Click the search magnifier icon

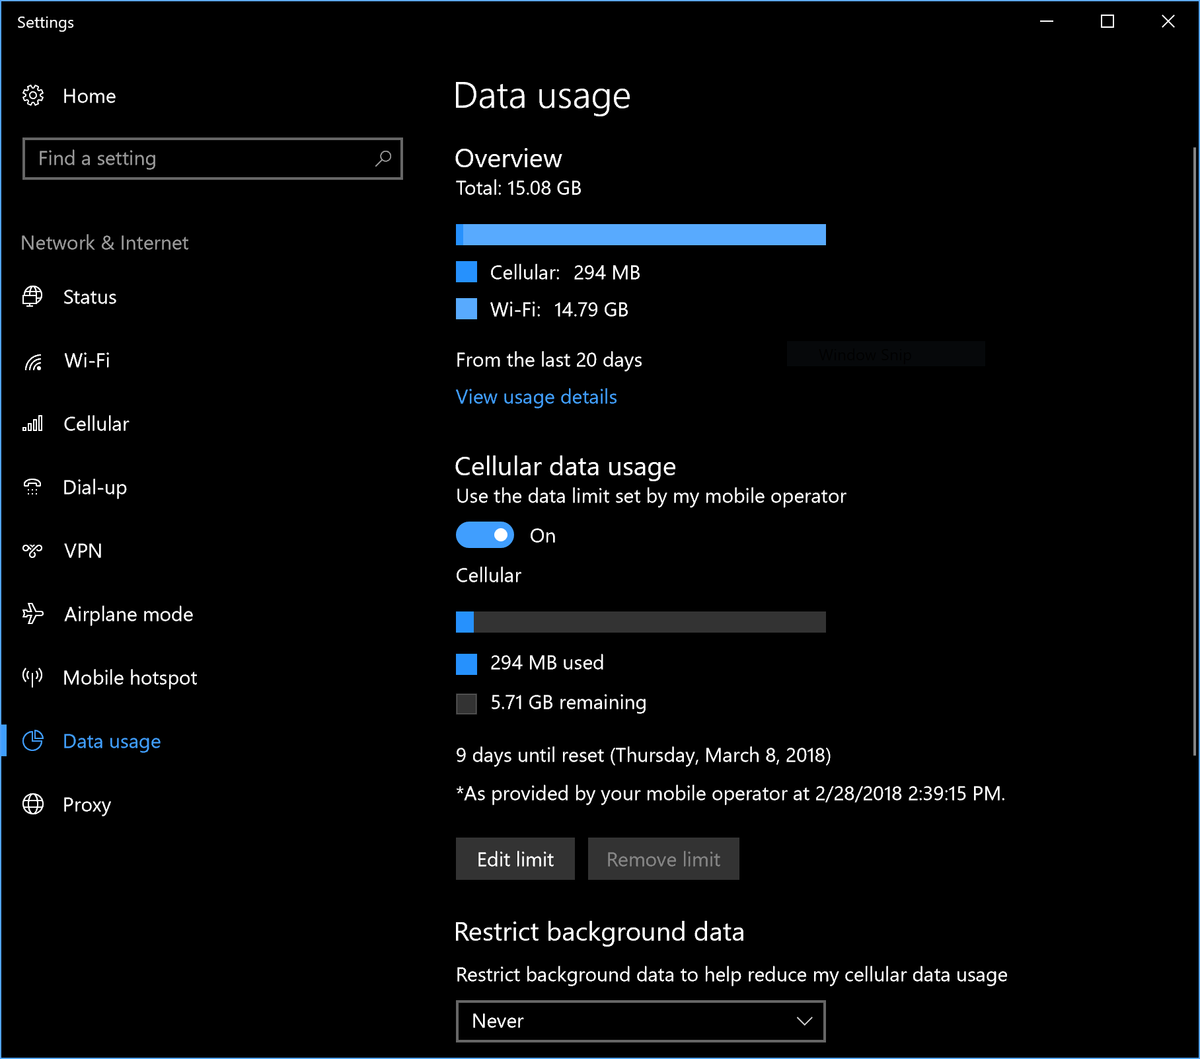[x=383, y=158]
